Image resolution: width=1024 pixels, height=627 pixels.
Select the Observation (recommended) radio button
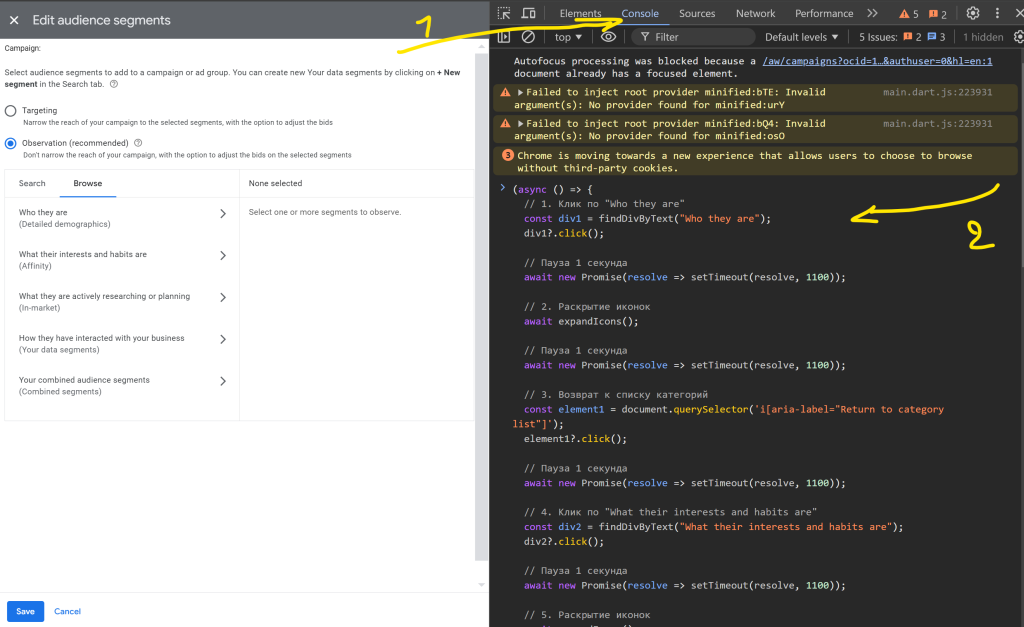pos(11,143)
